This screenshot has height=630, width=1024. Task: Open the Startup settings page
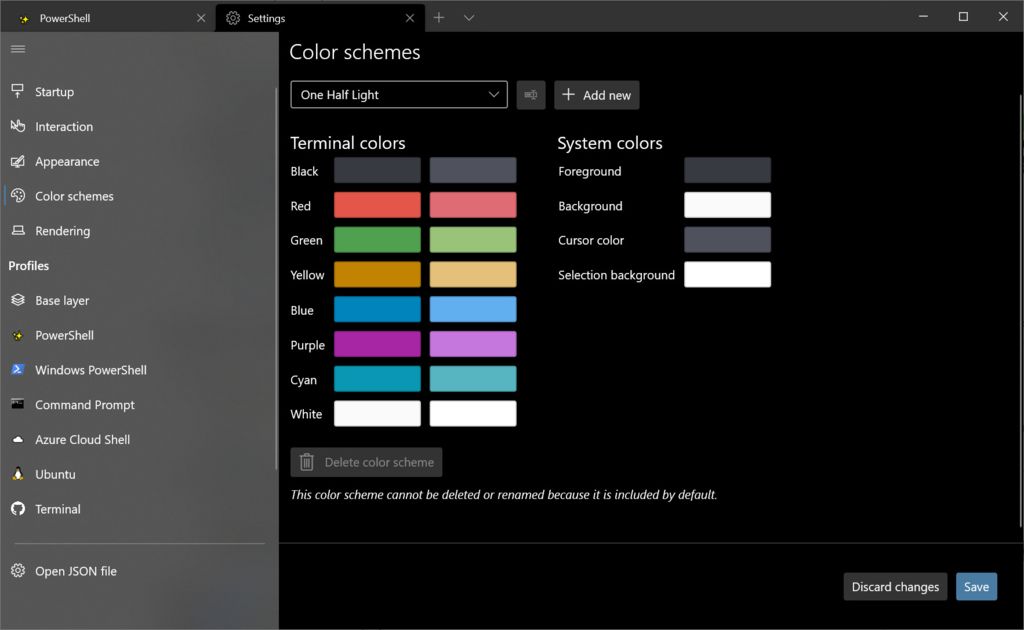pyautogui.click(x=139, y=91)
